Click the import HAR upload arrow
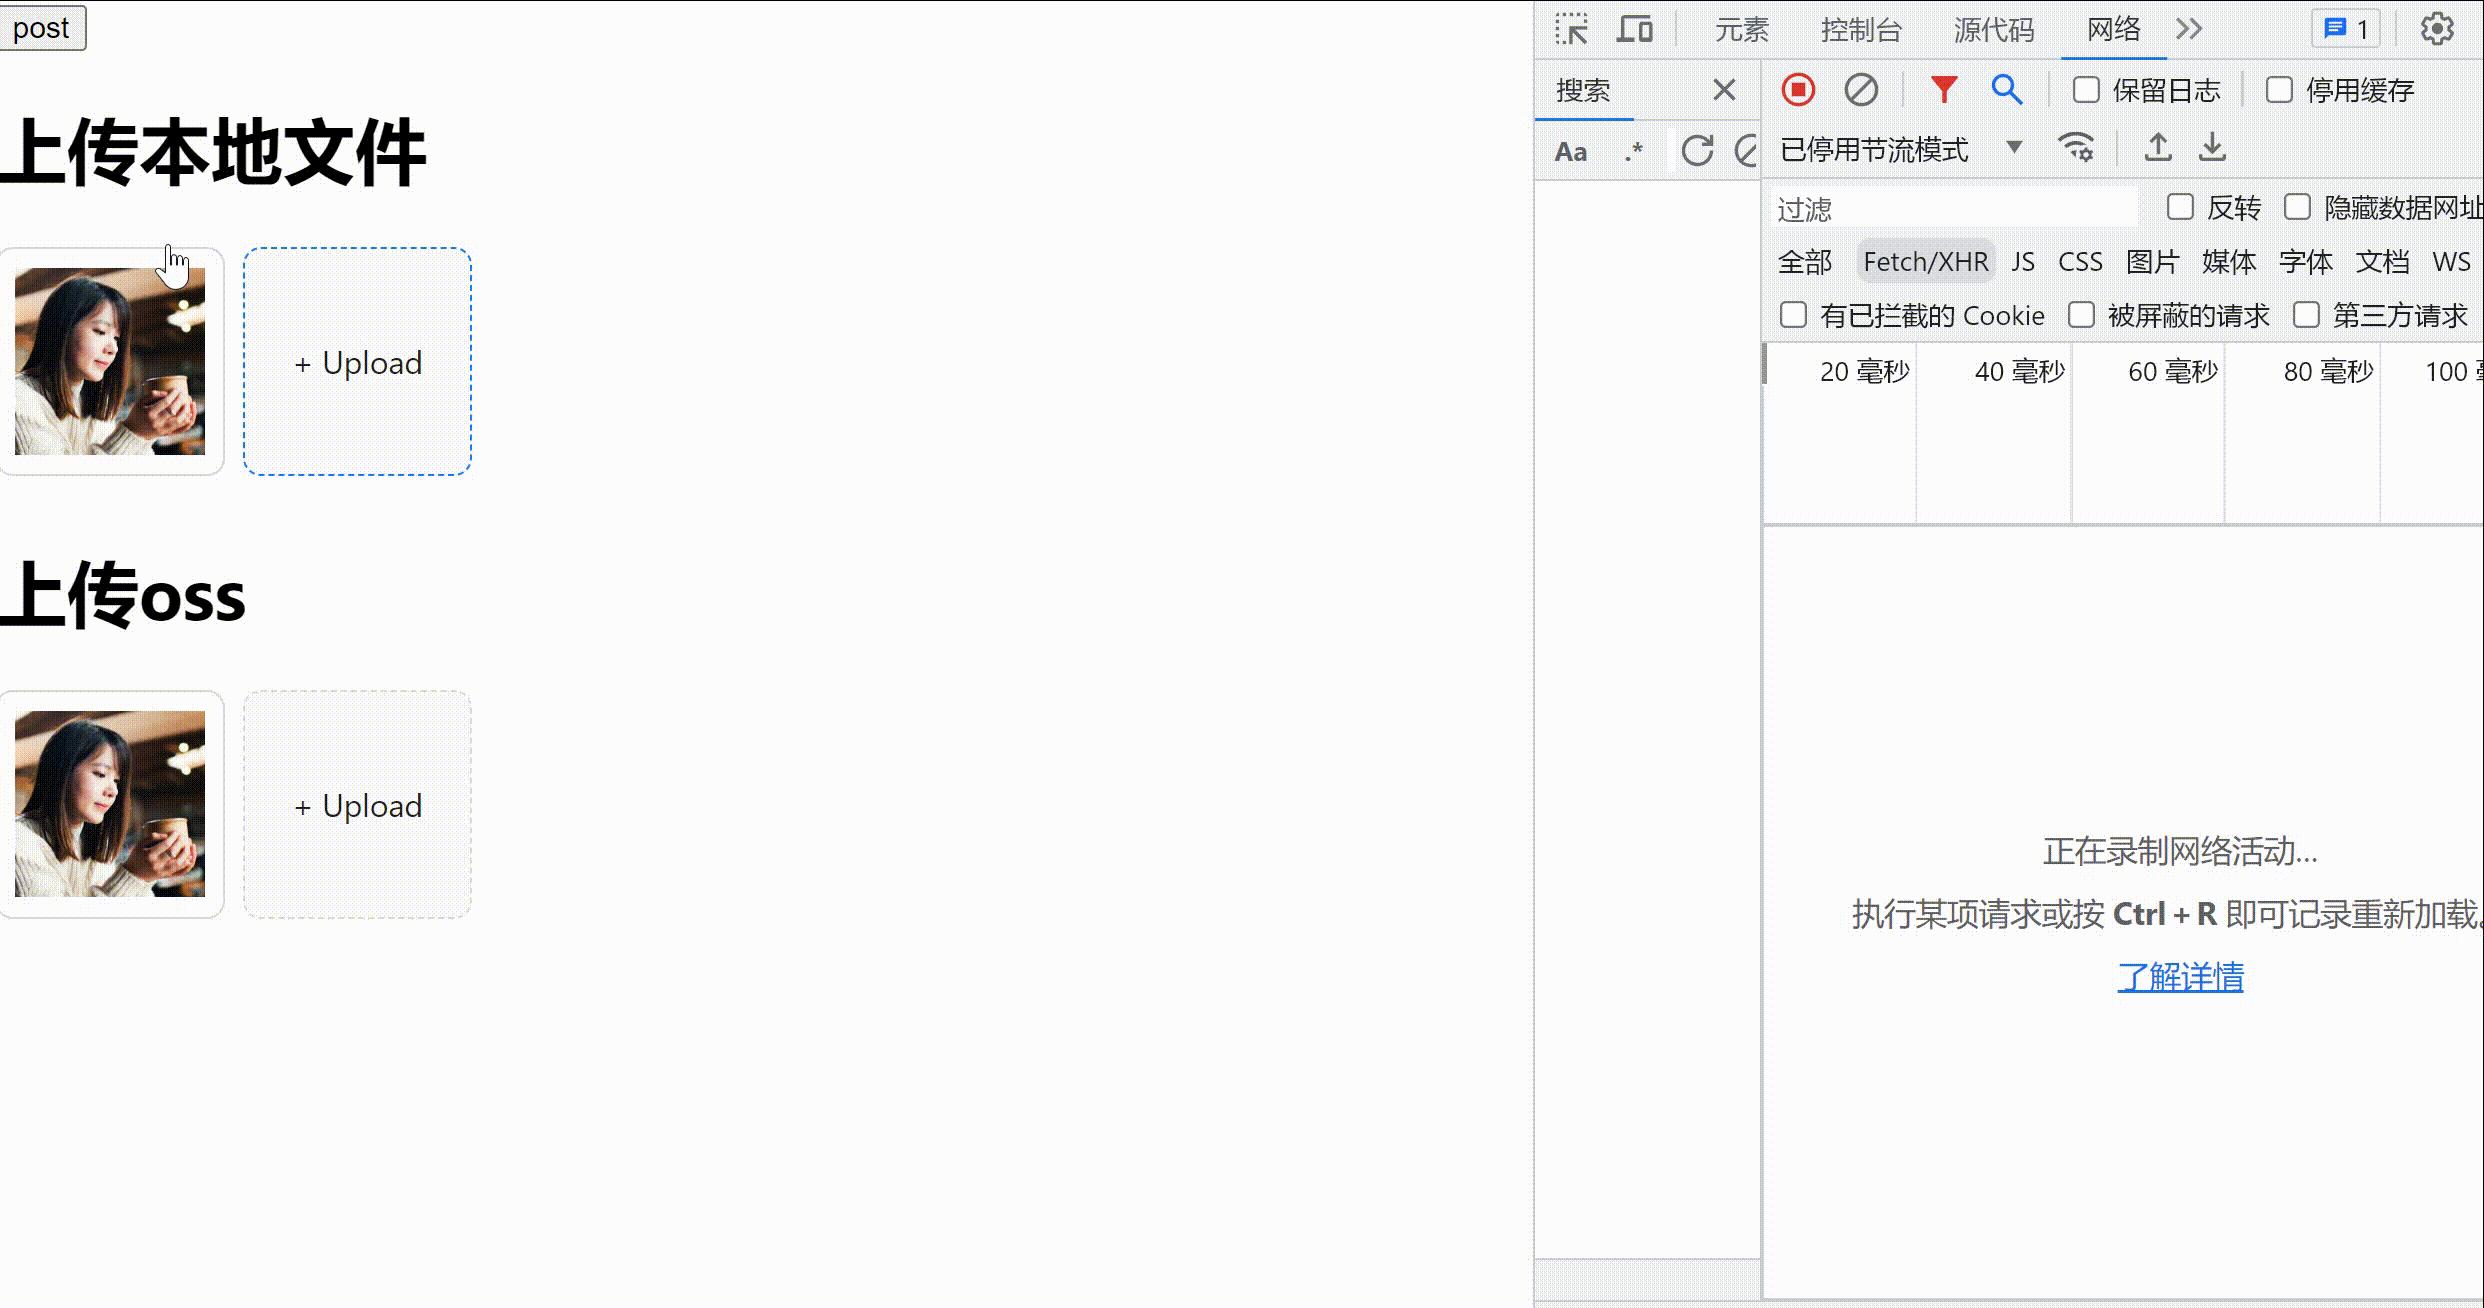Screen dimensions: 2484x1308 2158,148
